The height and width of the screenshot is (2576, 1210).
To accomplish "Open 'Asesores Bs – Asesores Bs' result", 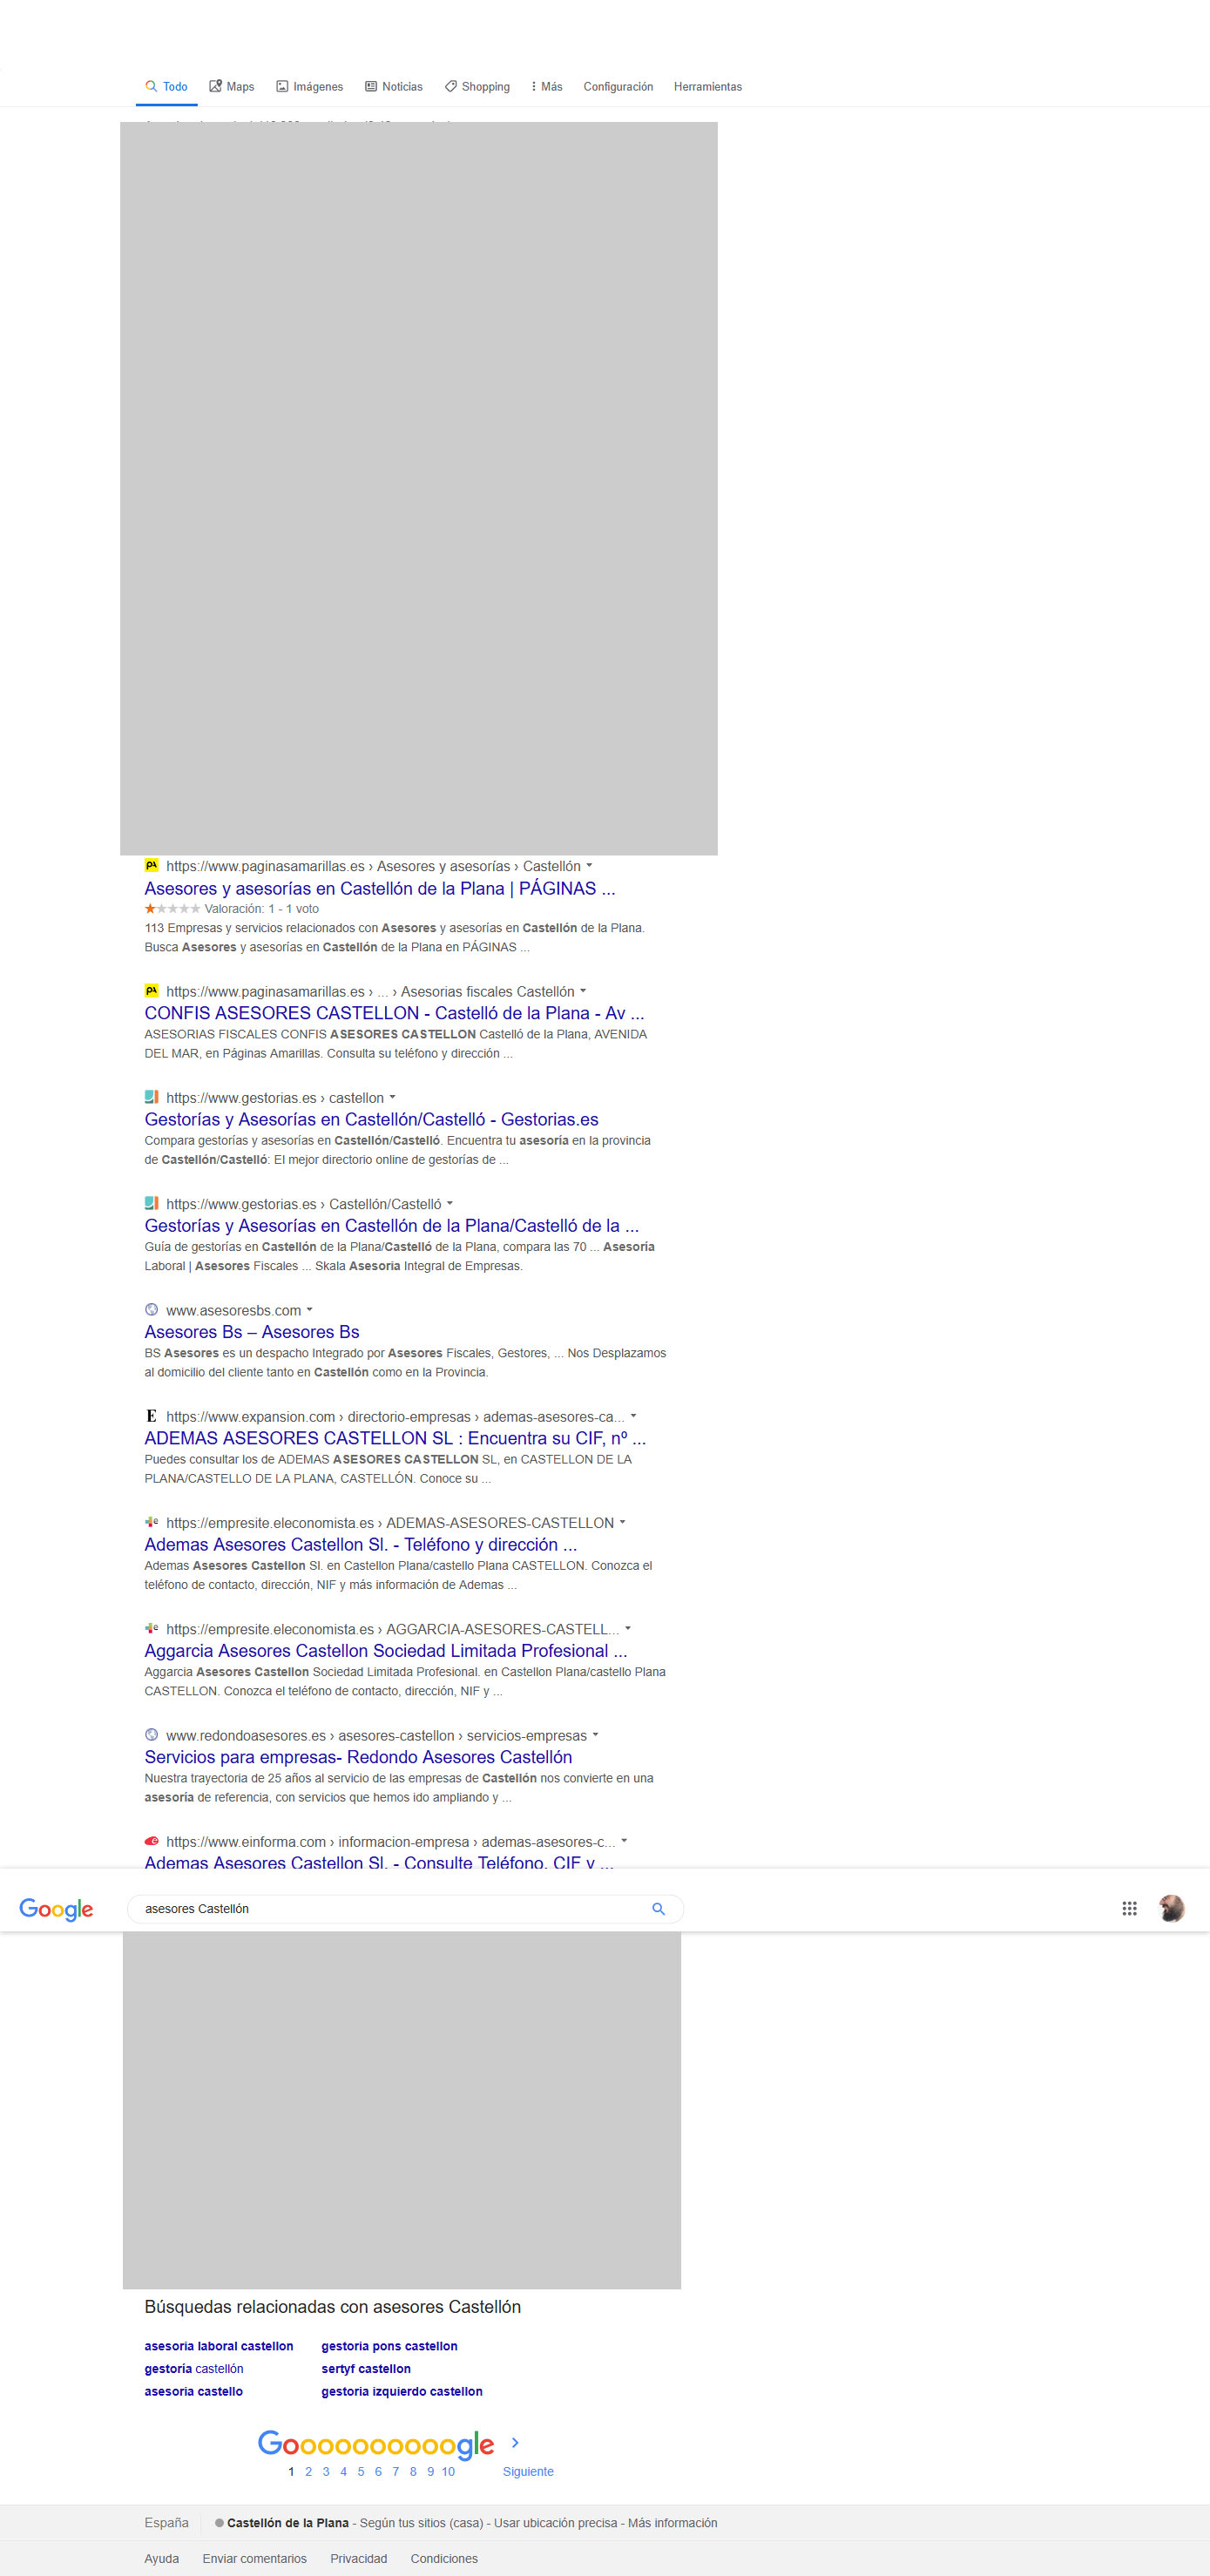I will tap(251, 1331).
